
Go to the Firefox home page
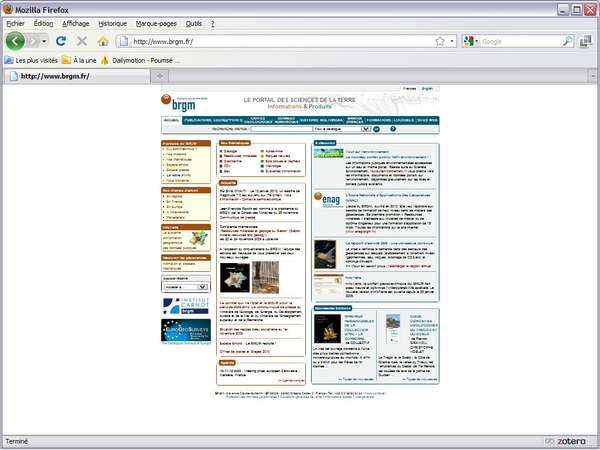[103, 42]
